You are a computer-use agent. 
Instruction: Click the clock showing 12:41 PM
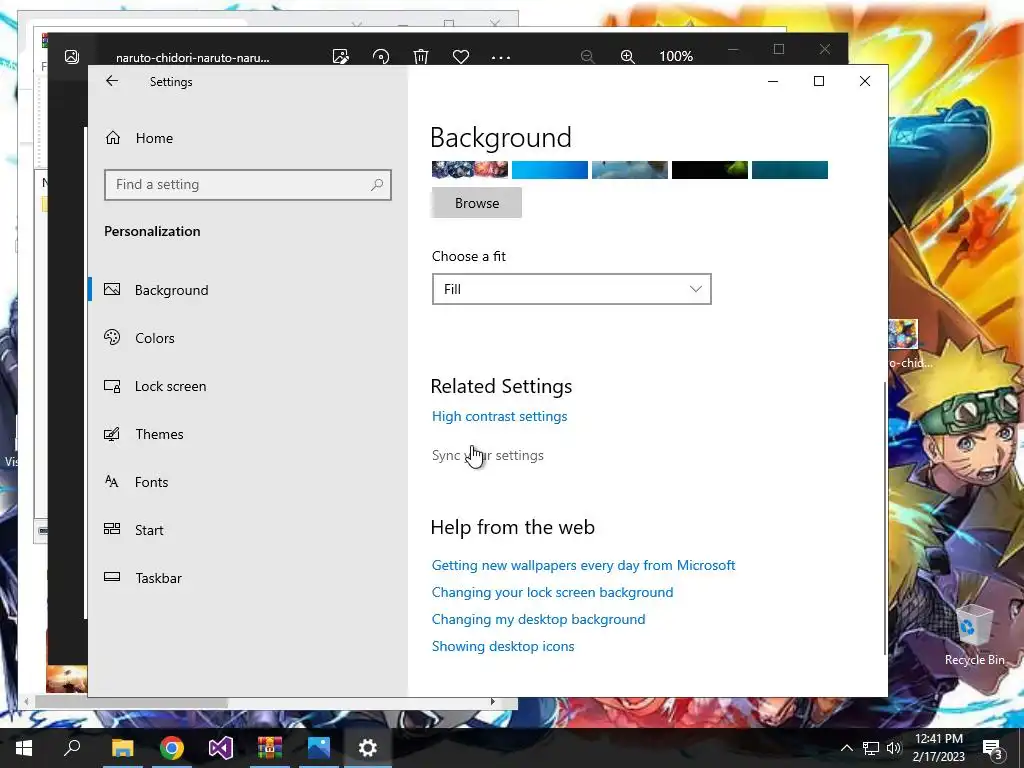(938, 739)
